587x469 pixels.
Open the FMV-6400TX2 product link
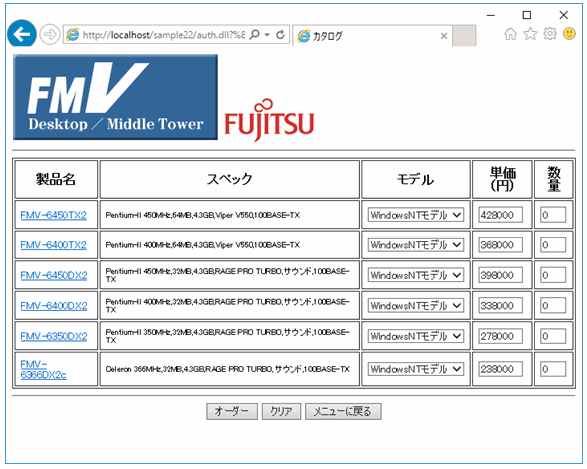(54, 245)
